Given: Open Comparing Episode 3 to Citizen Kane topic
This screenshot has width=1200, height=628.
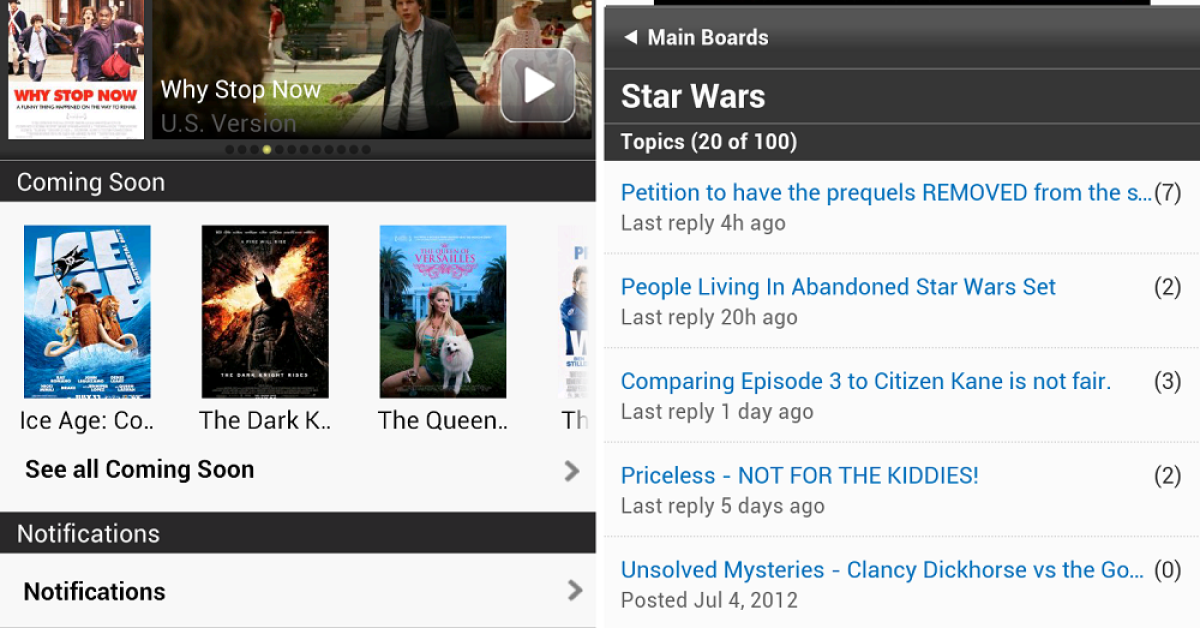Looking at the screenshot, I should [900, 395].
